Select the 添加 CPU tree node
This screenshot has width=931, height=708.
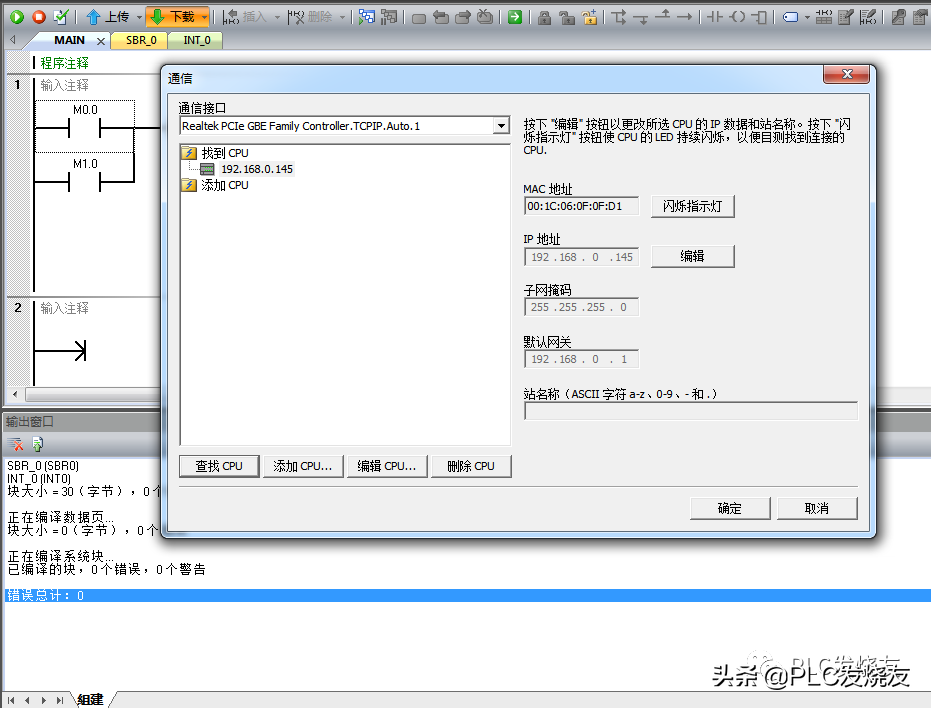pos(224,185)
